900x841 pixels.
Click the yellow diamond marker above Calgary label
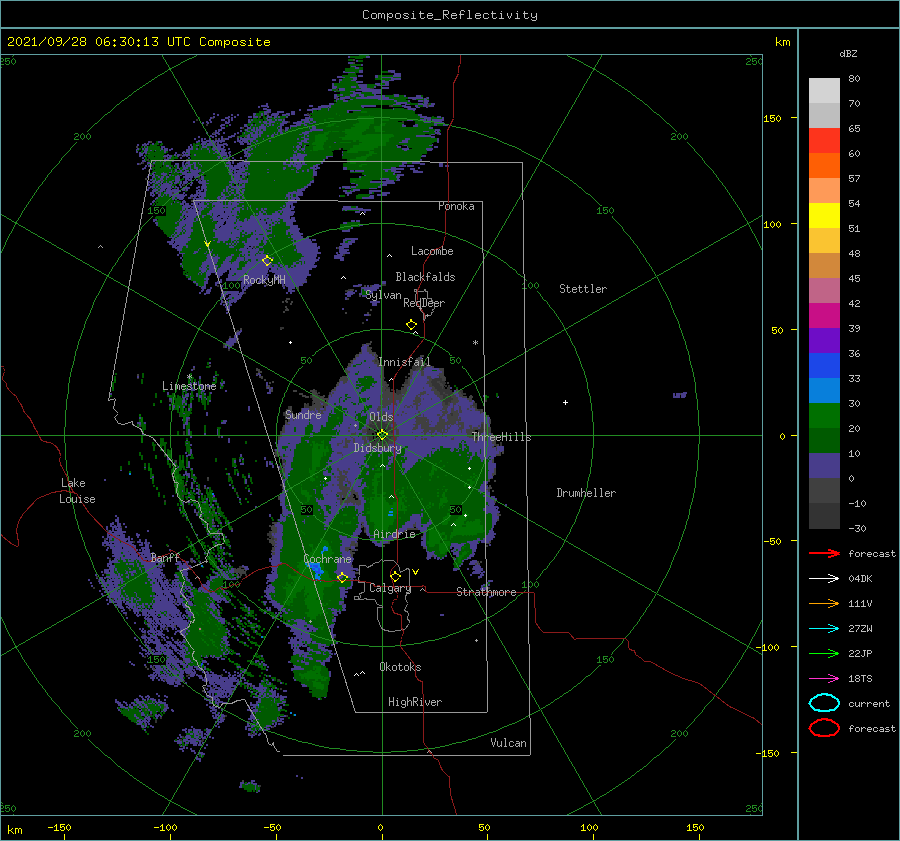tap(395, 576)
